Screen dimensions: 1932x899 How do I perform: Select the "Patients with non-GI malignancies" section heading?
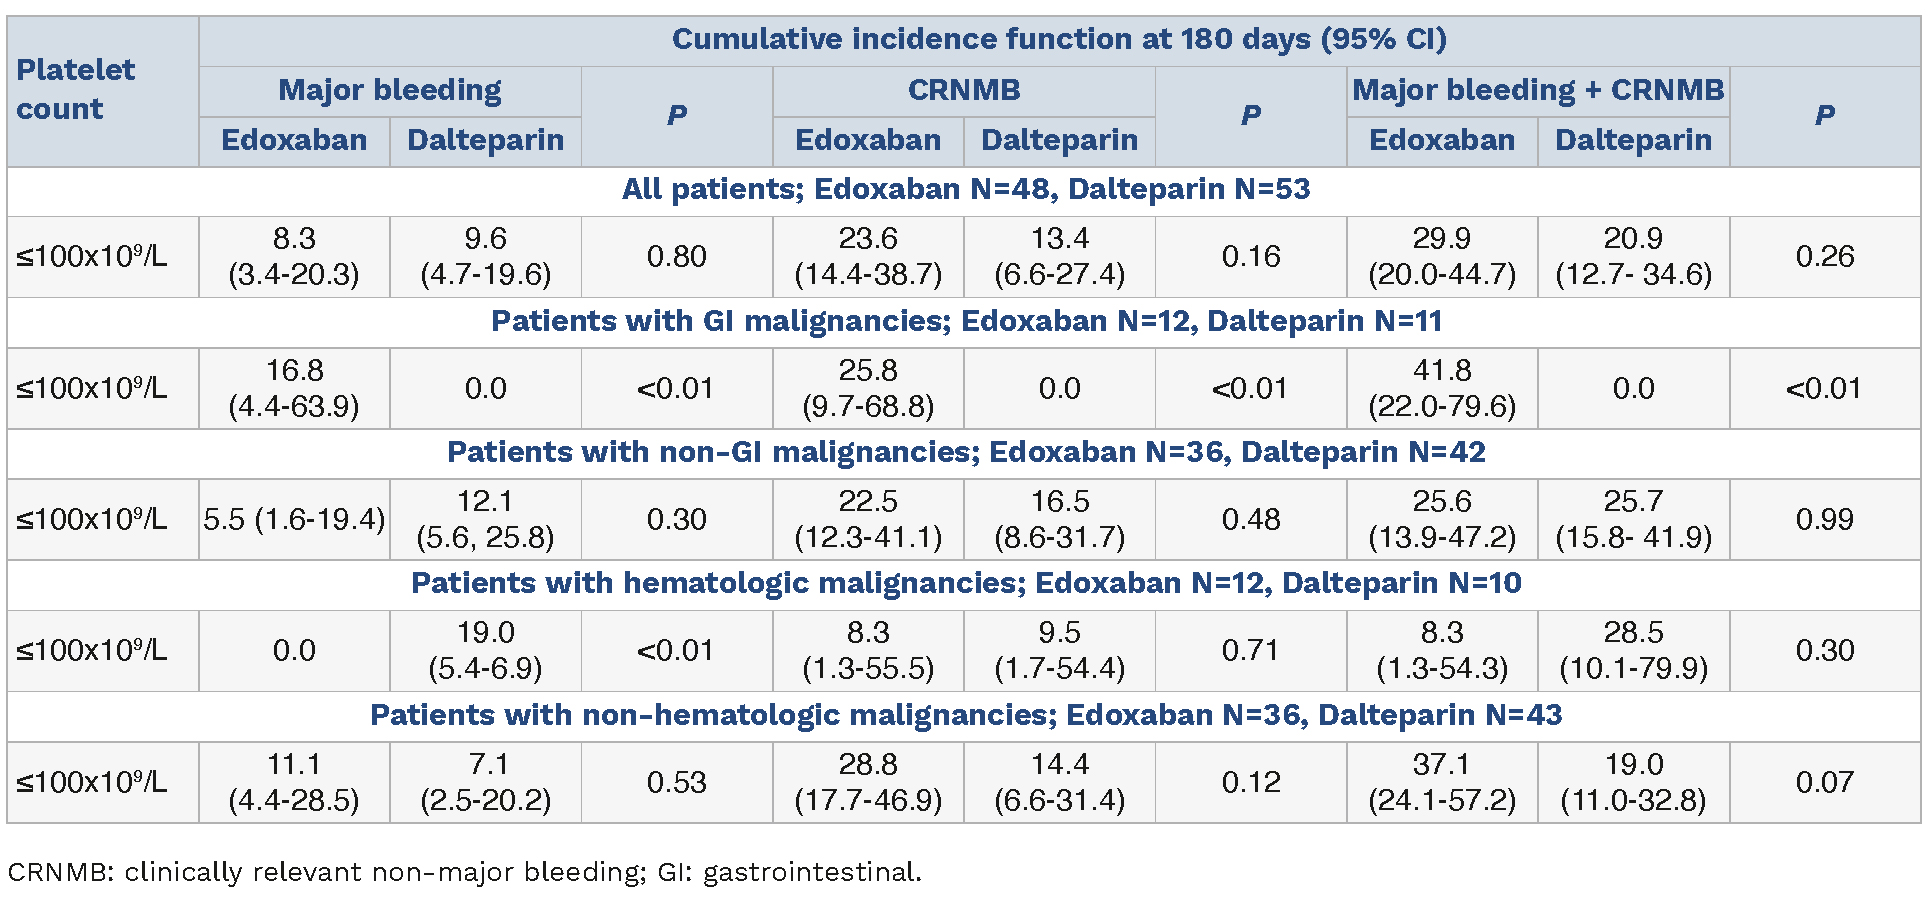click(965, 453)
